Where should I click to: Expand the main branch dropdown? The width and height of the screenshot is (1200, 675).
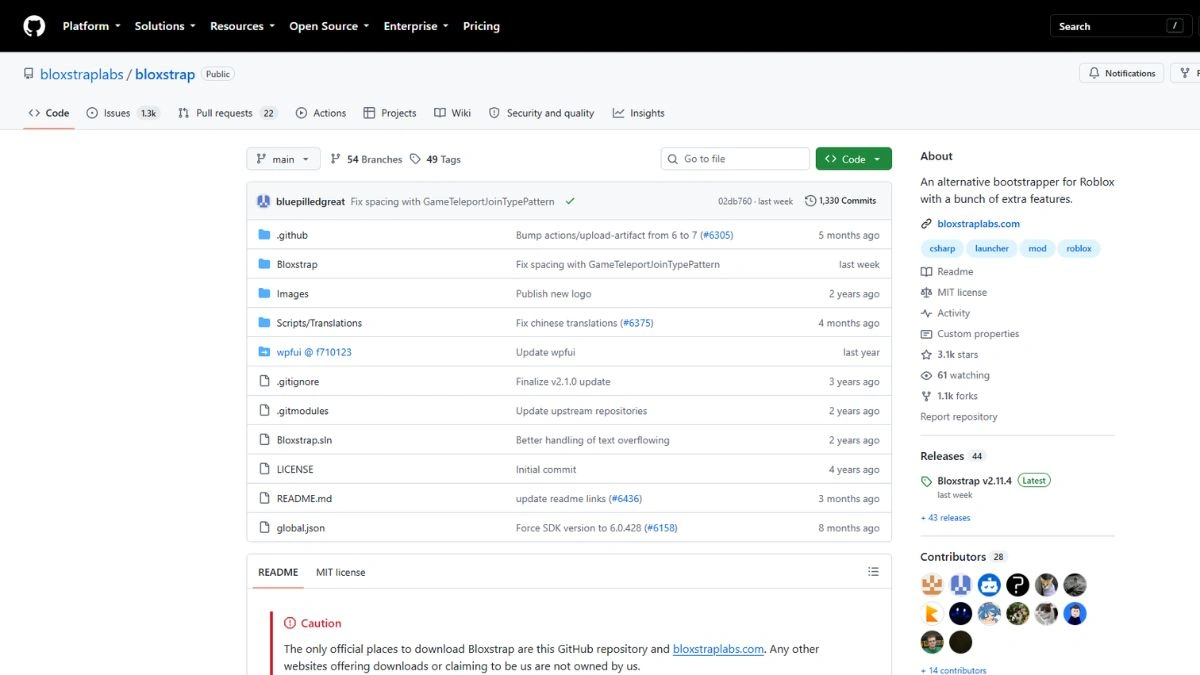(283, 159)
